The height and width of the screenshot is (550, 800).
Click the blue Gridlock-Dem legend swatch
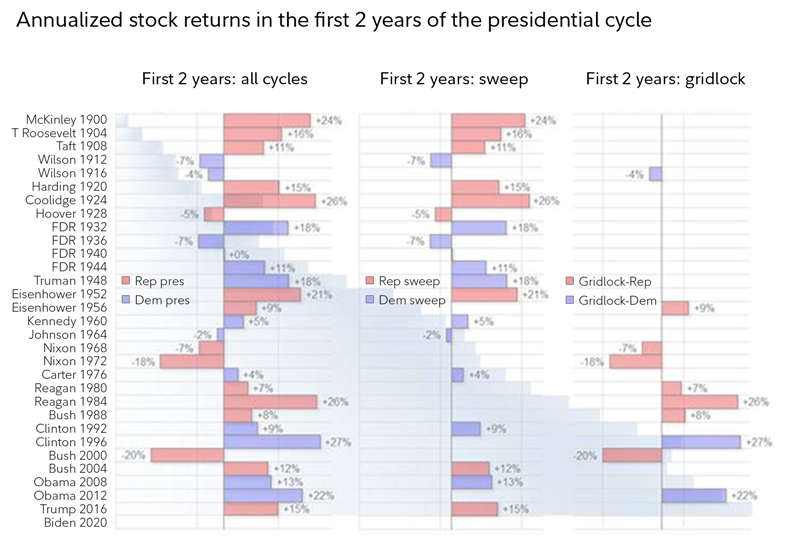click(x=571, y=299)
